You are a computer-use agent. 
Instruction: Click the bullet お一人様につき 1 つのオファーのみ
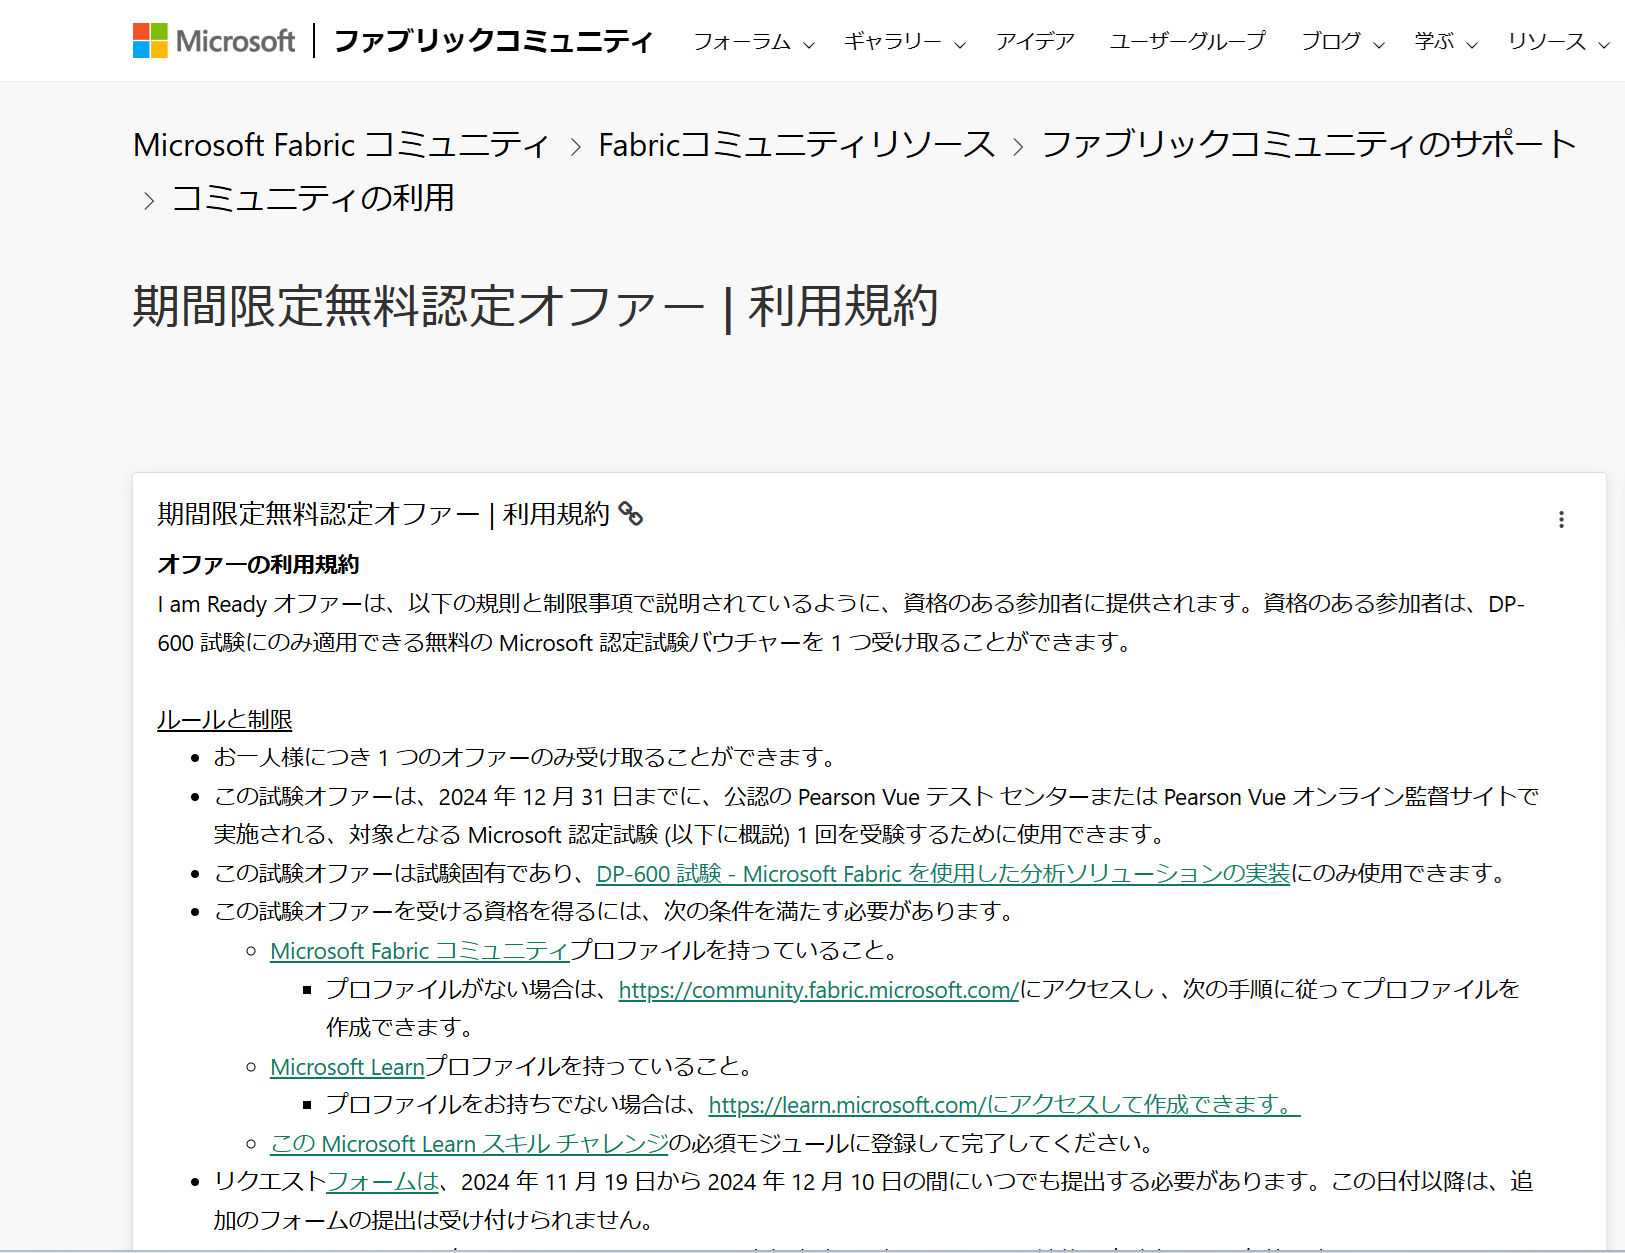tap(527, 758)
